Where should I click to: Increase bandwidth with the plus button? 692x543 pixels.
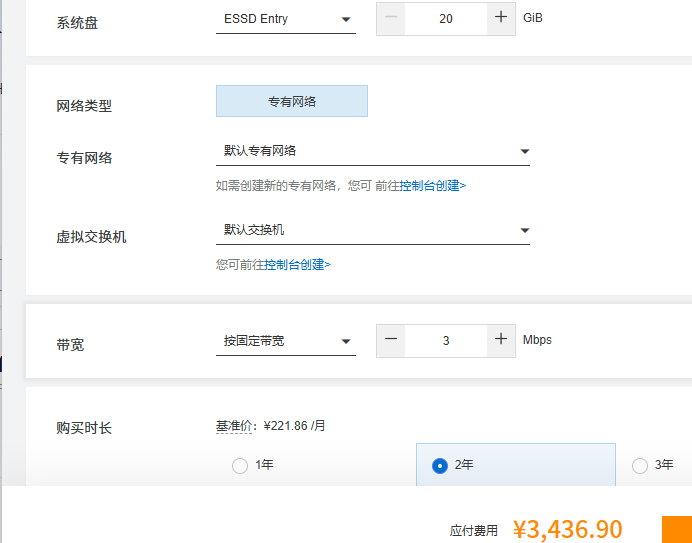pyautogui.click(x=501, y=340)
